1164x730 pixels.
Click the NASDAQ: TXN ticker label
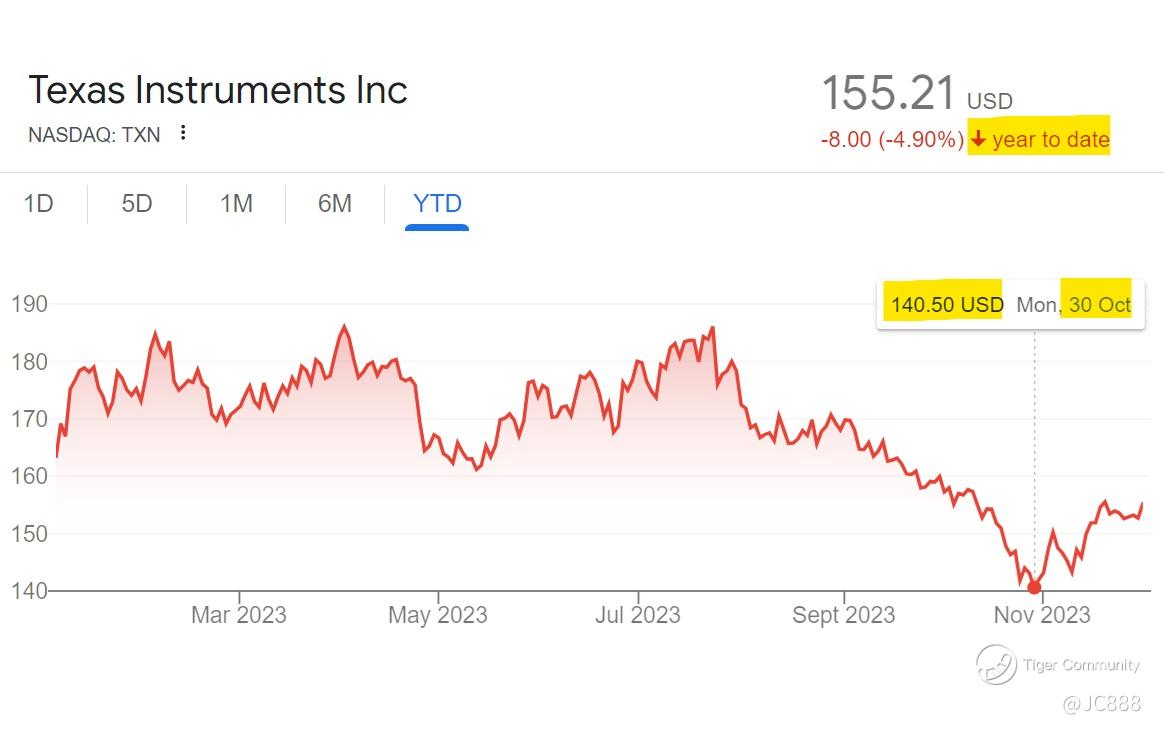94,134
